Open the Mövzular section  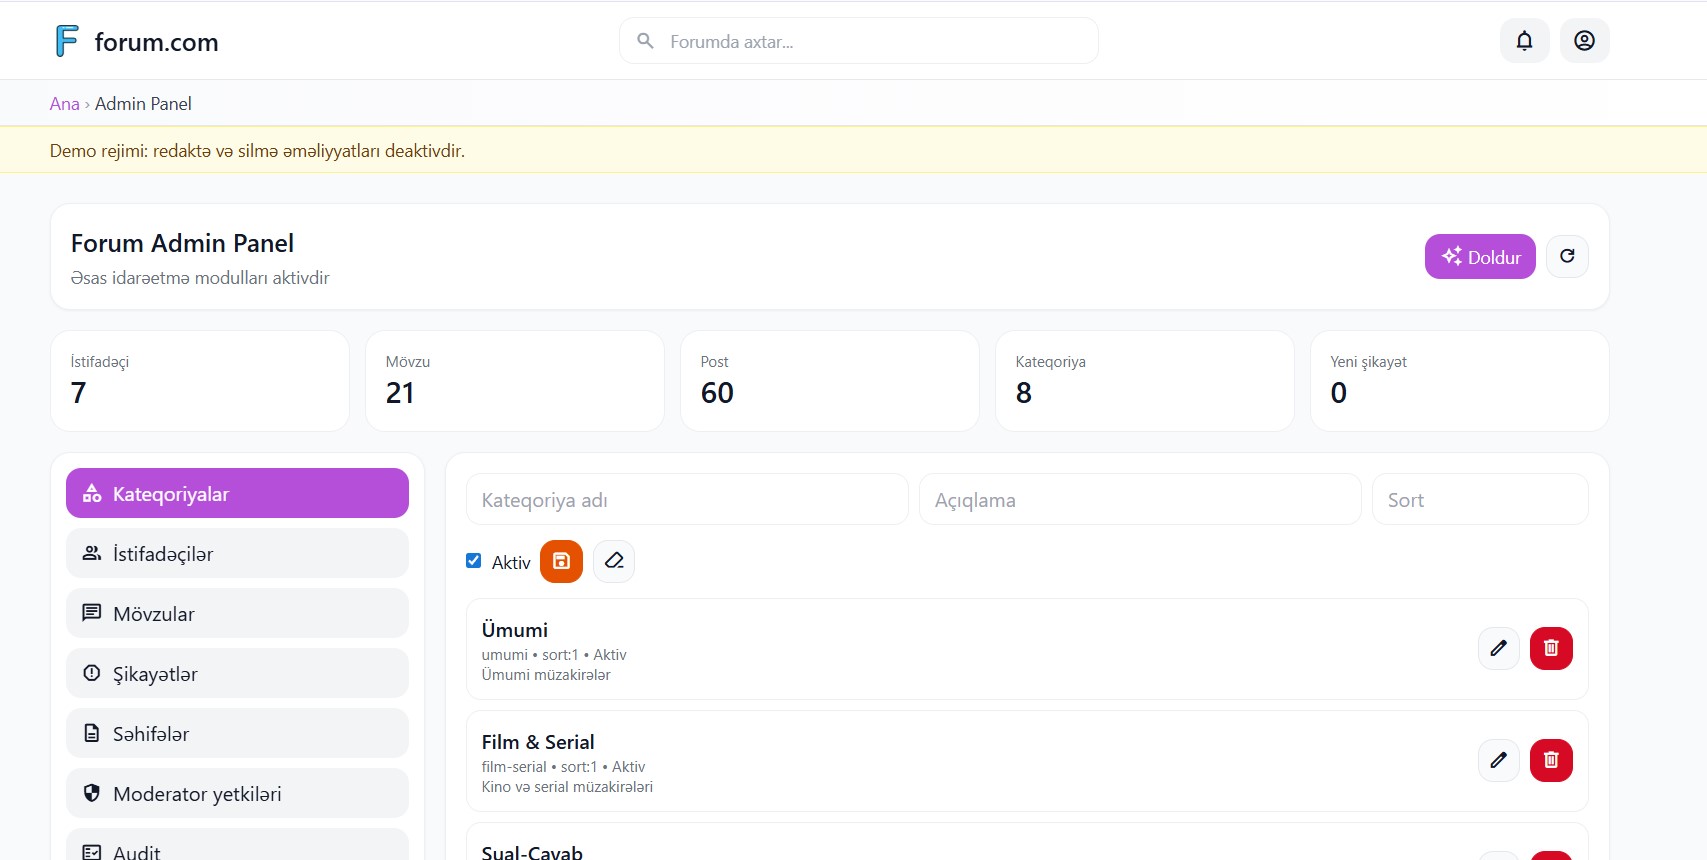(237, 614)
